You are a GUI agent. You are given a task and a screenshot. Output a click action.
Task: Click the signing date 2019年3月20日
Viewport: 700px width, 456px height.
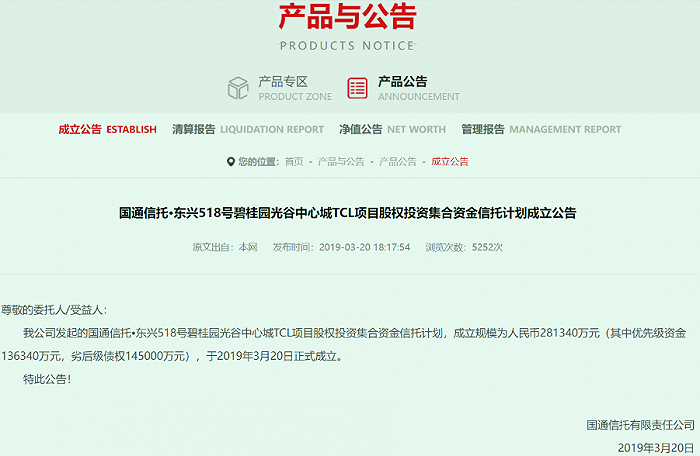[x=656, y=448]
